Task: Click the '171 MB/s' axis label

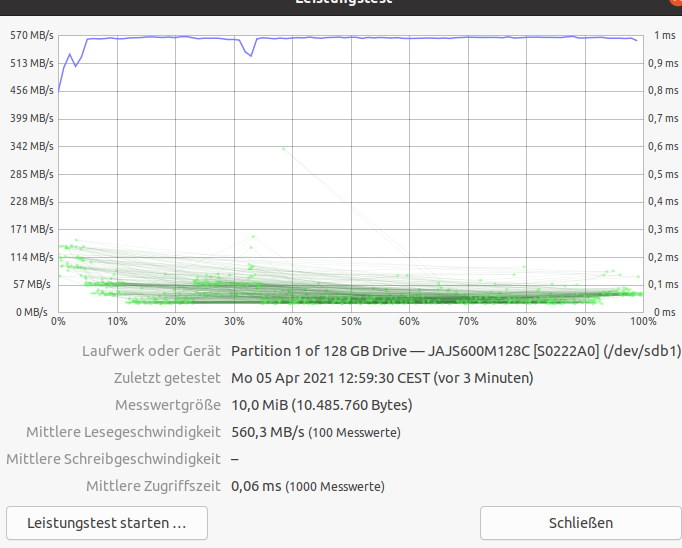Action: [x=32, y=229]
